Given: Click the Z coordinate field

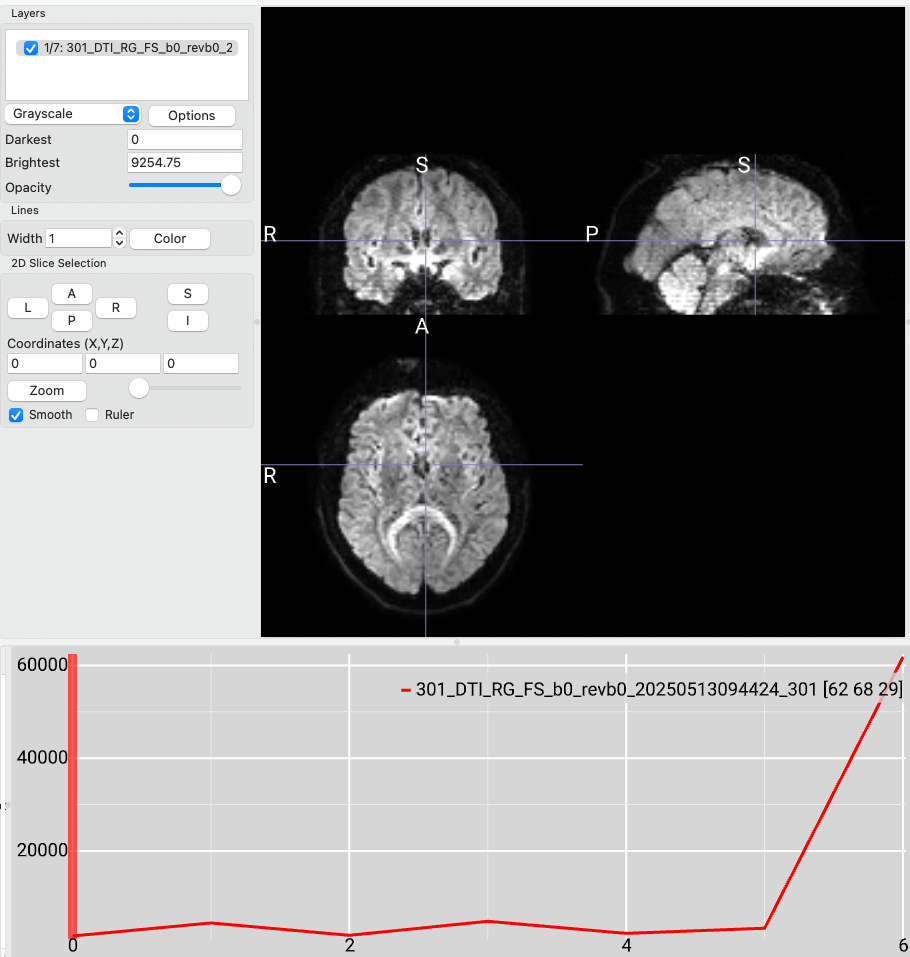Looking at the screenshot, I should tap(201, 364).
